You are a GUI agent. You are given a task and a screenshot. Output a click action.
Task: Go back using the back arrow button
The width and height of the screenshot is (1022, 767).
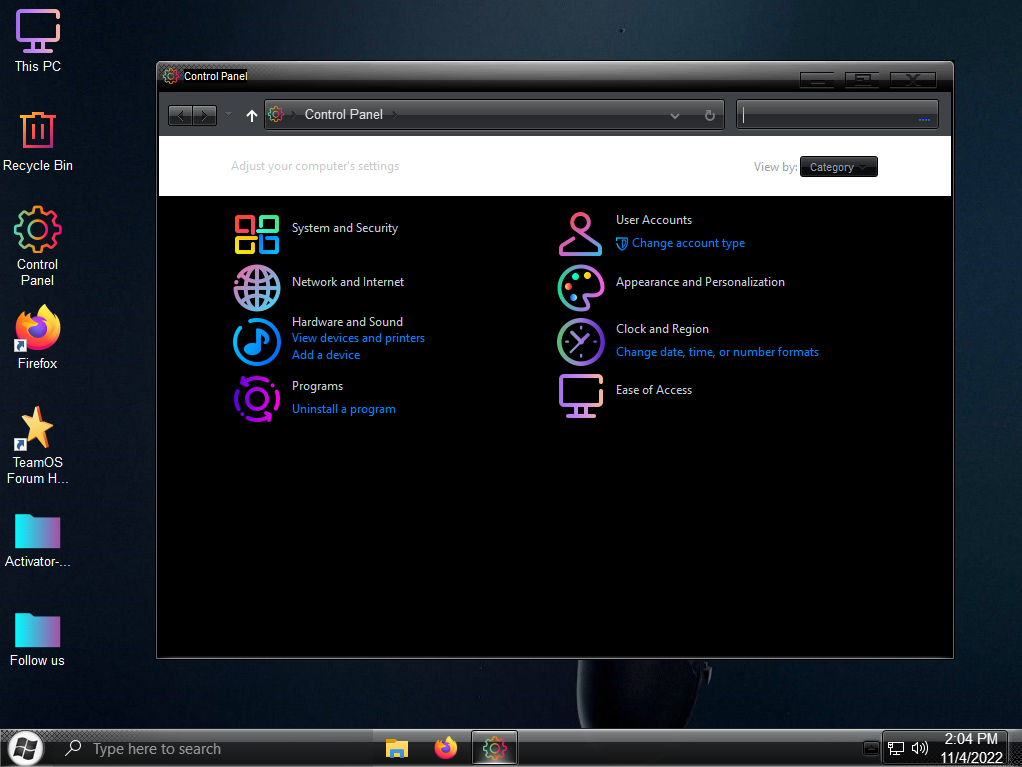click(181, 115)
